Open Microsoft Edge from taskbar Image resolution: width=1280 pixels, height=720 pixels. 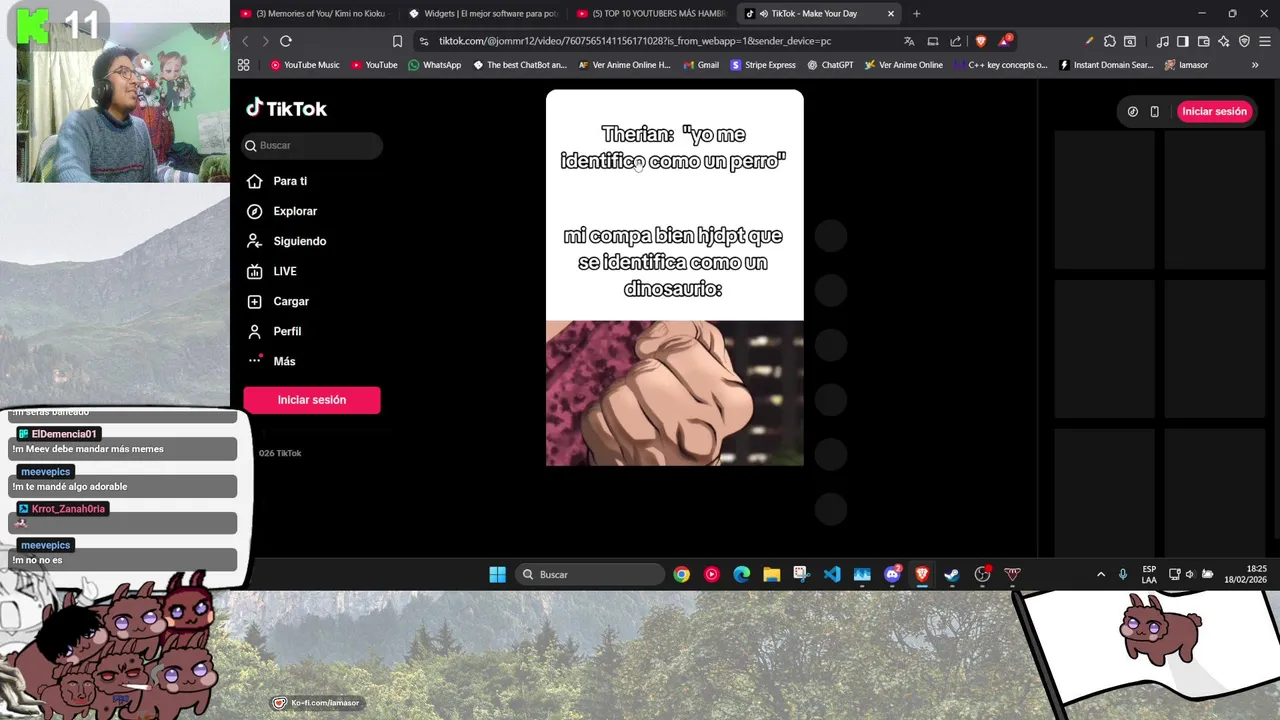coord(741,574)
